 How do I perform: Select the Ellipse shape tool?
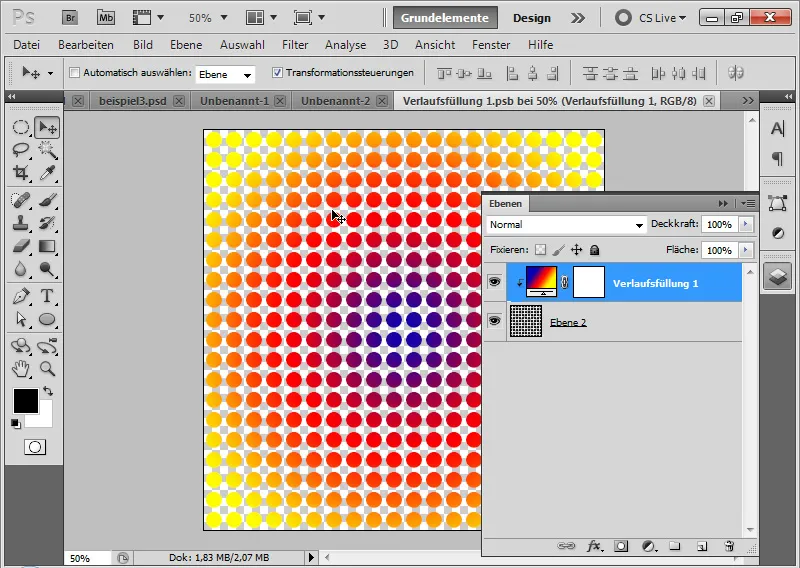[47, 319]
